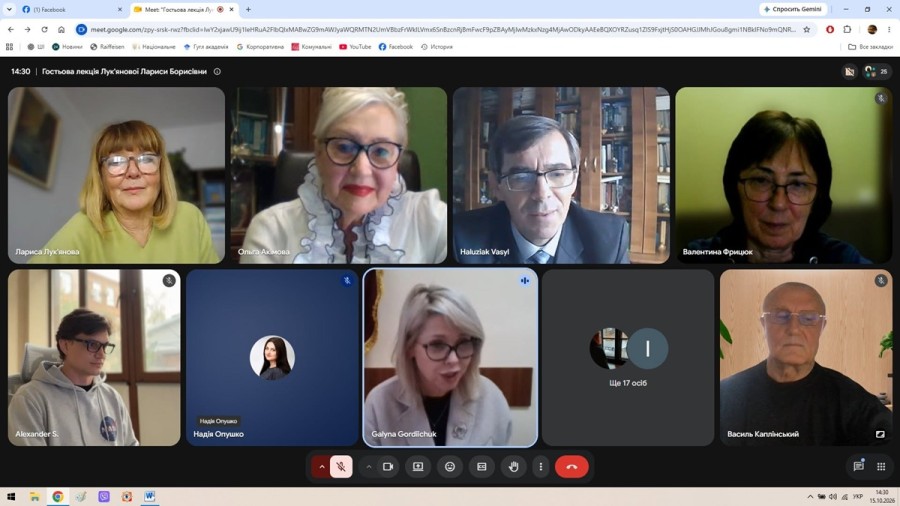The image size is (900, 506).
Task: Open the Гугл академія bookmark
Action: click(x=206, y=47)
